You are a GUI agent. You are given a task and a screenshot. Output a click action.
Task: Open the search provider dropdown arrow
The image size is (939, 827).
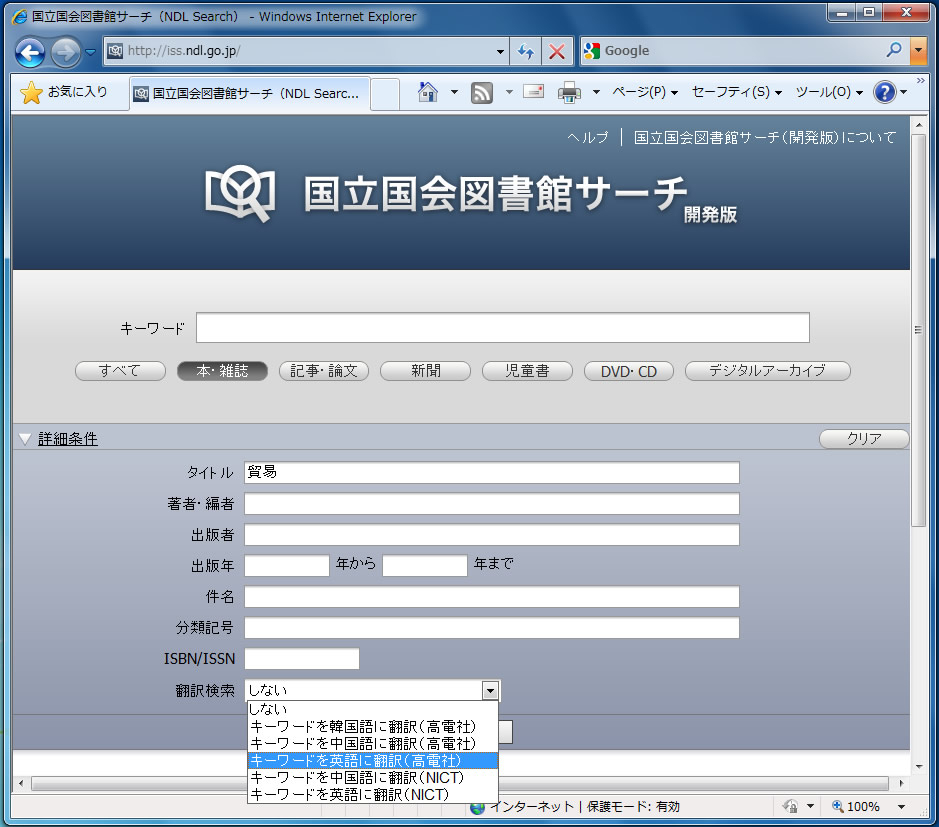[918, 51]
